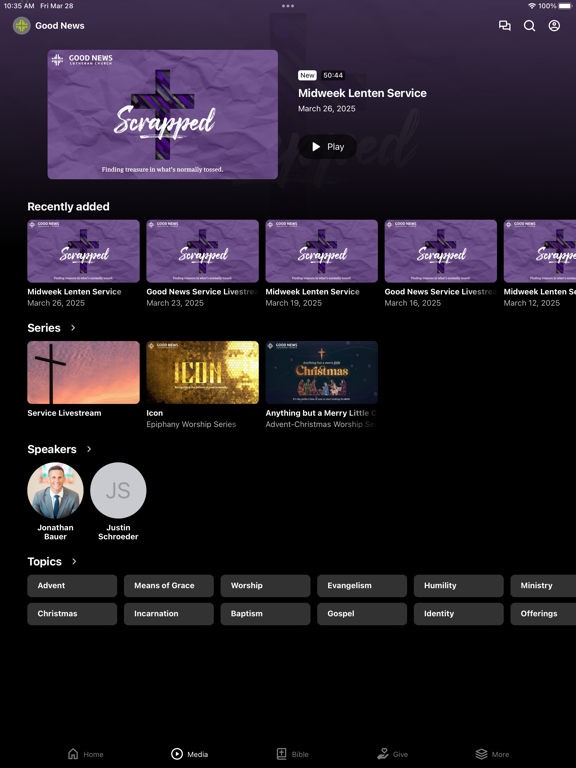This screenshot has height=768, width=576.
Task: Open the Merry Little Christmas series
Action: coord(321,372)
